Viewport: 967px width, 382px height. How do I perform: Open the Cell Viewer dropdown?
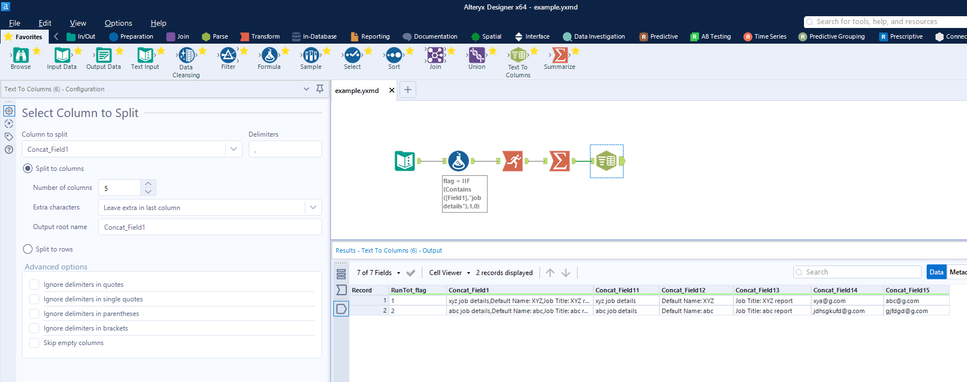tap(450, 272)
